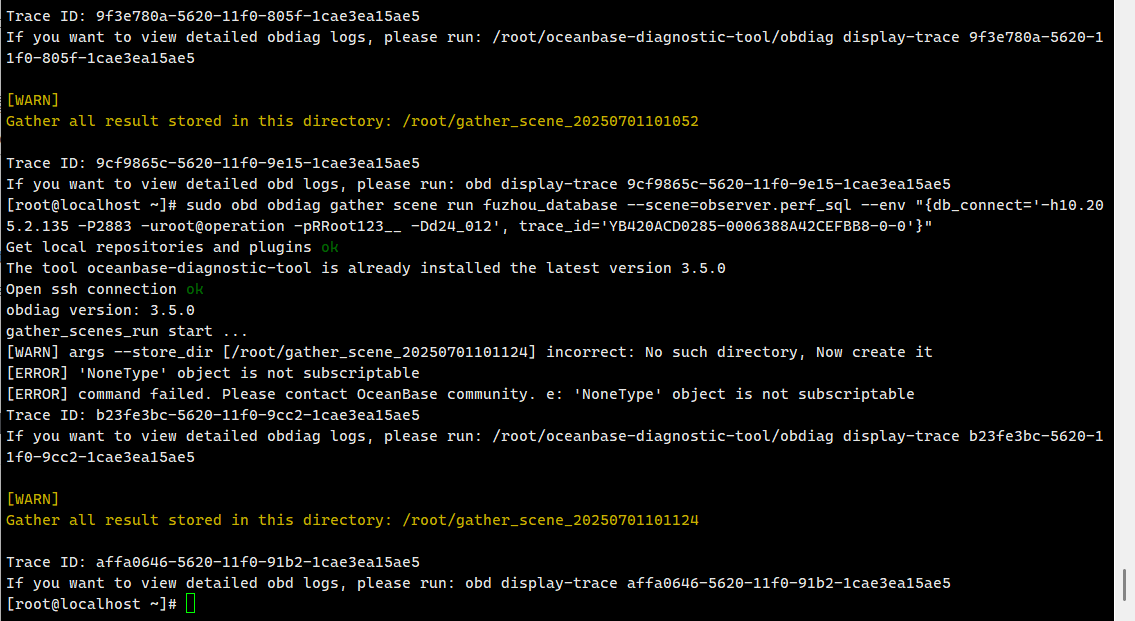
Task: Click the Trace ID affa0646-5620 line
Action: point(213,562)
